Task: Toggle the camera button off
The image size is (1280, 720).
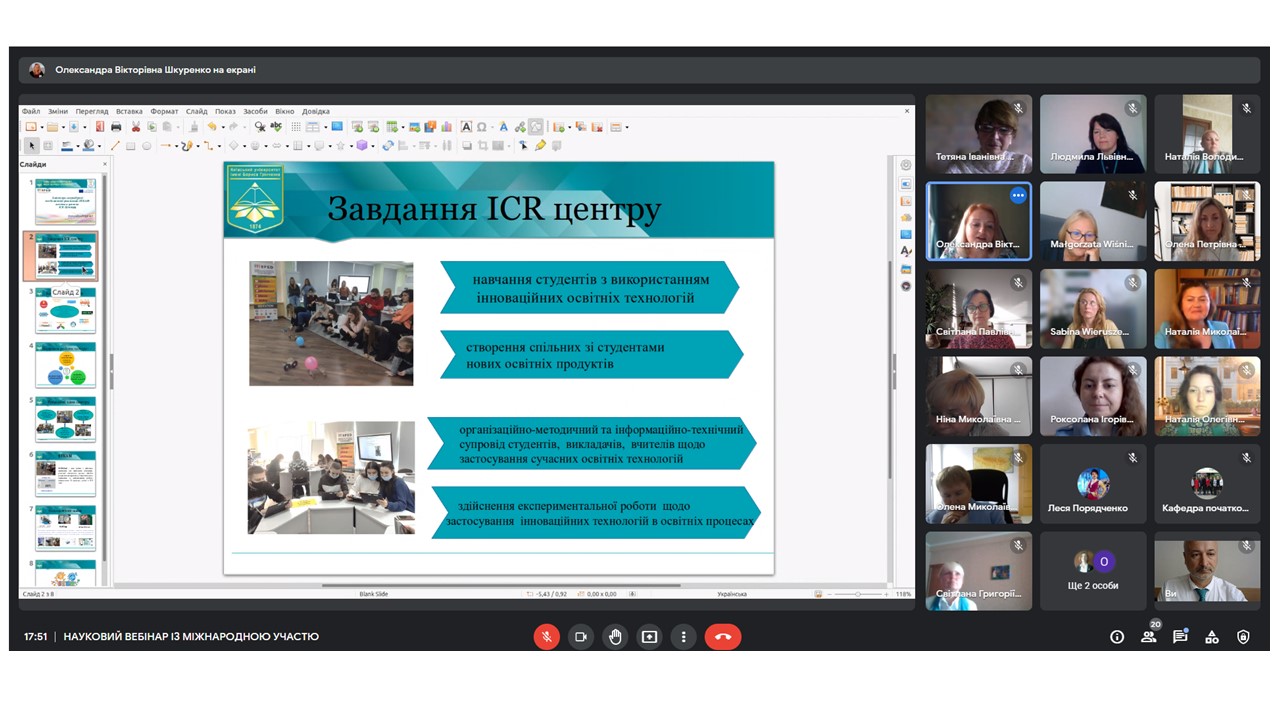Action: pos(580,637)
